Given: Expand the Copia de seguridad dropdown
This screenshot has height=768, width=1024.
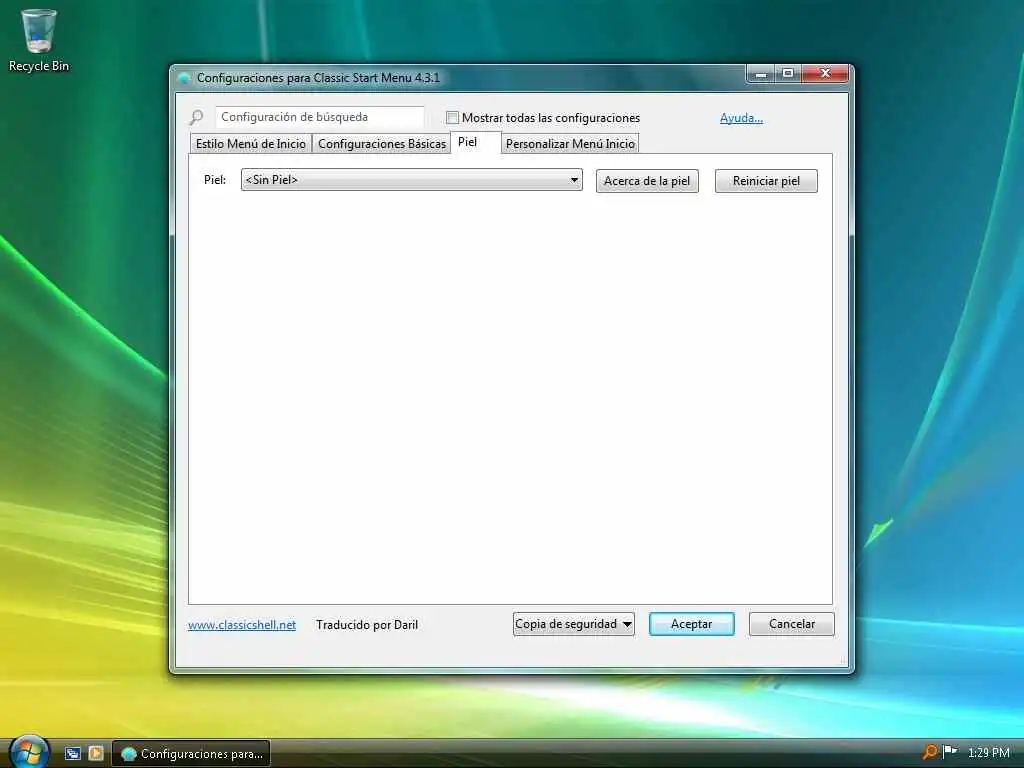Looking at the screenshot, I should [573, 624].
